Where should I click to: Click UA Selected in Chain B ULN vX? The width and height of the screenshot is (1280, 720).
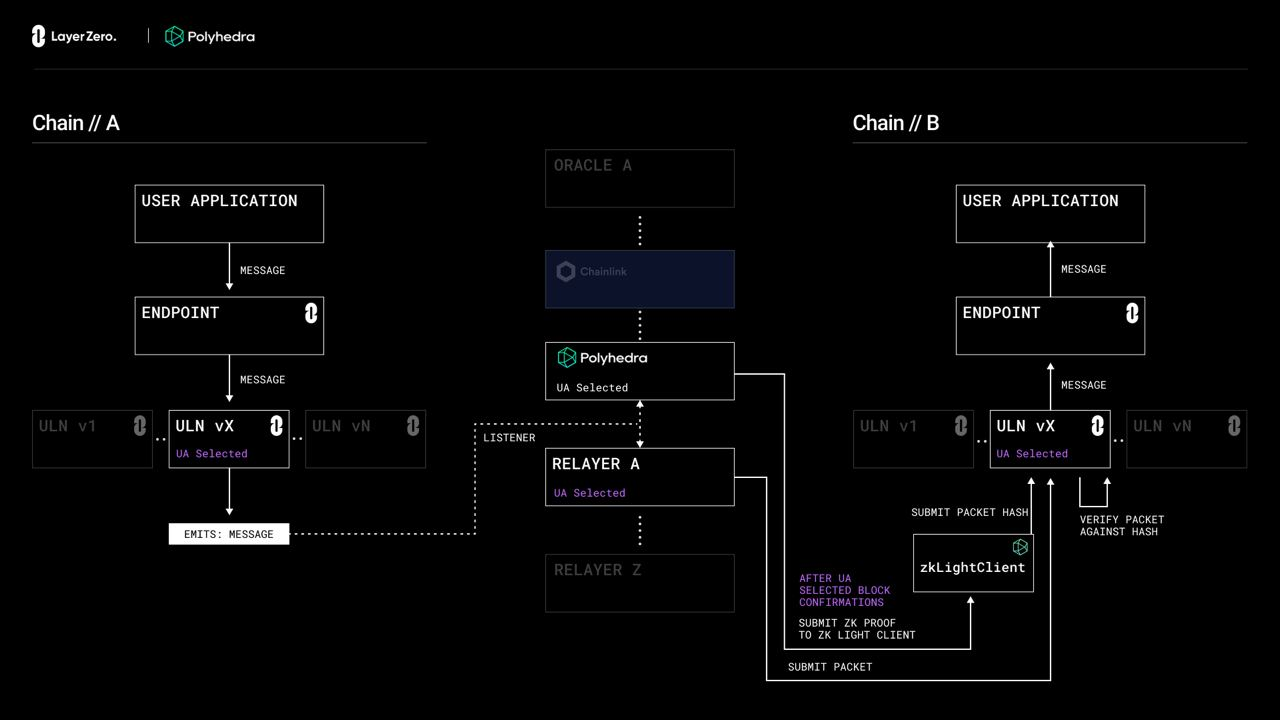point(1032,454)
